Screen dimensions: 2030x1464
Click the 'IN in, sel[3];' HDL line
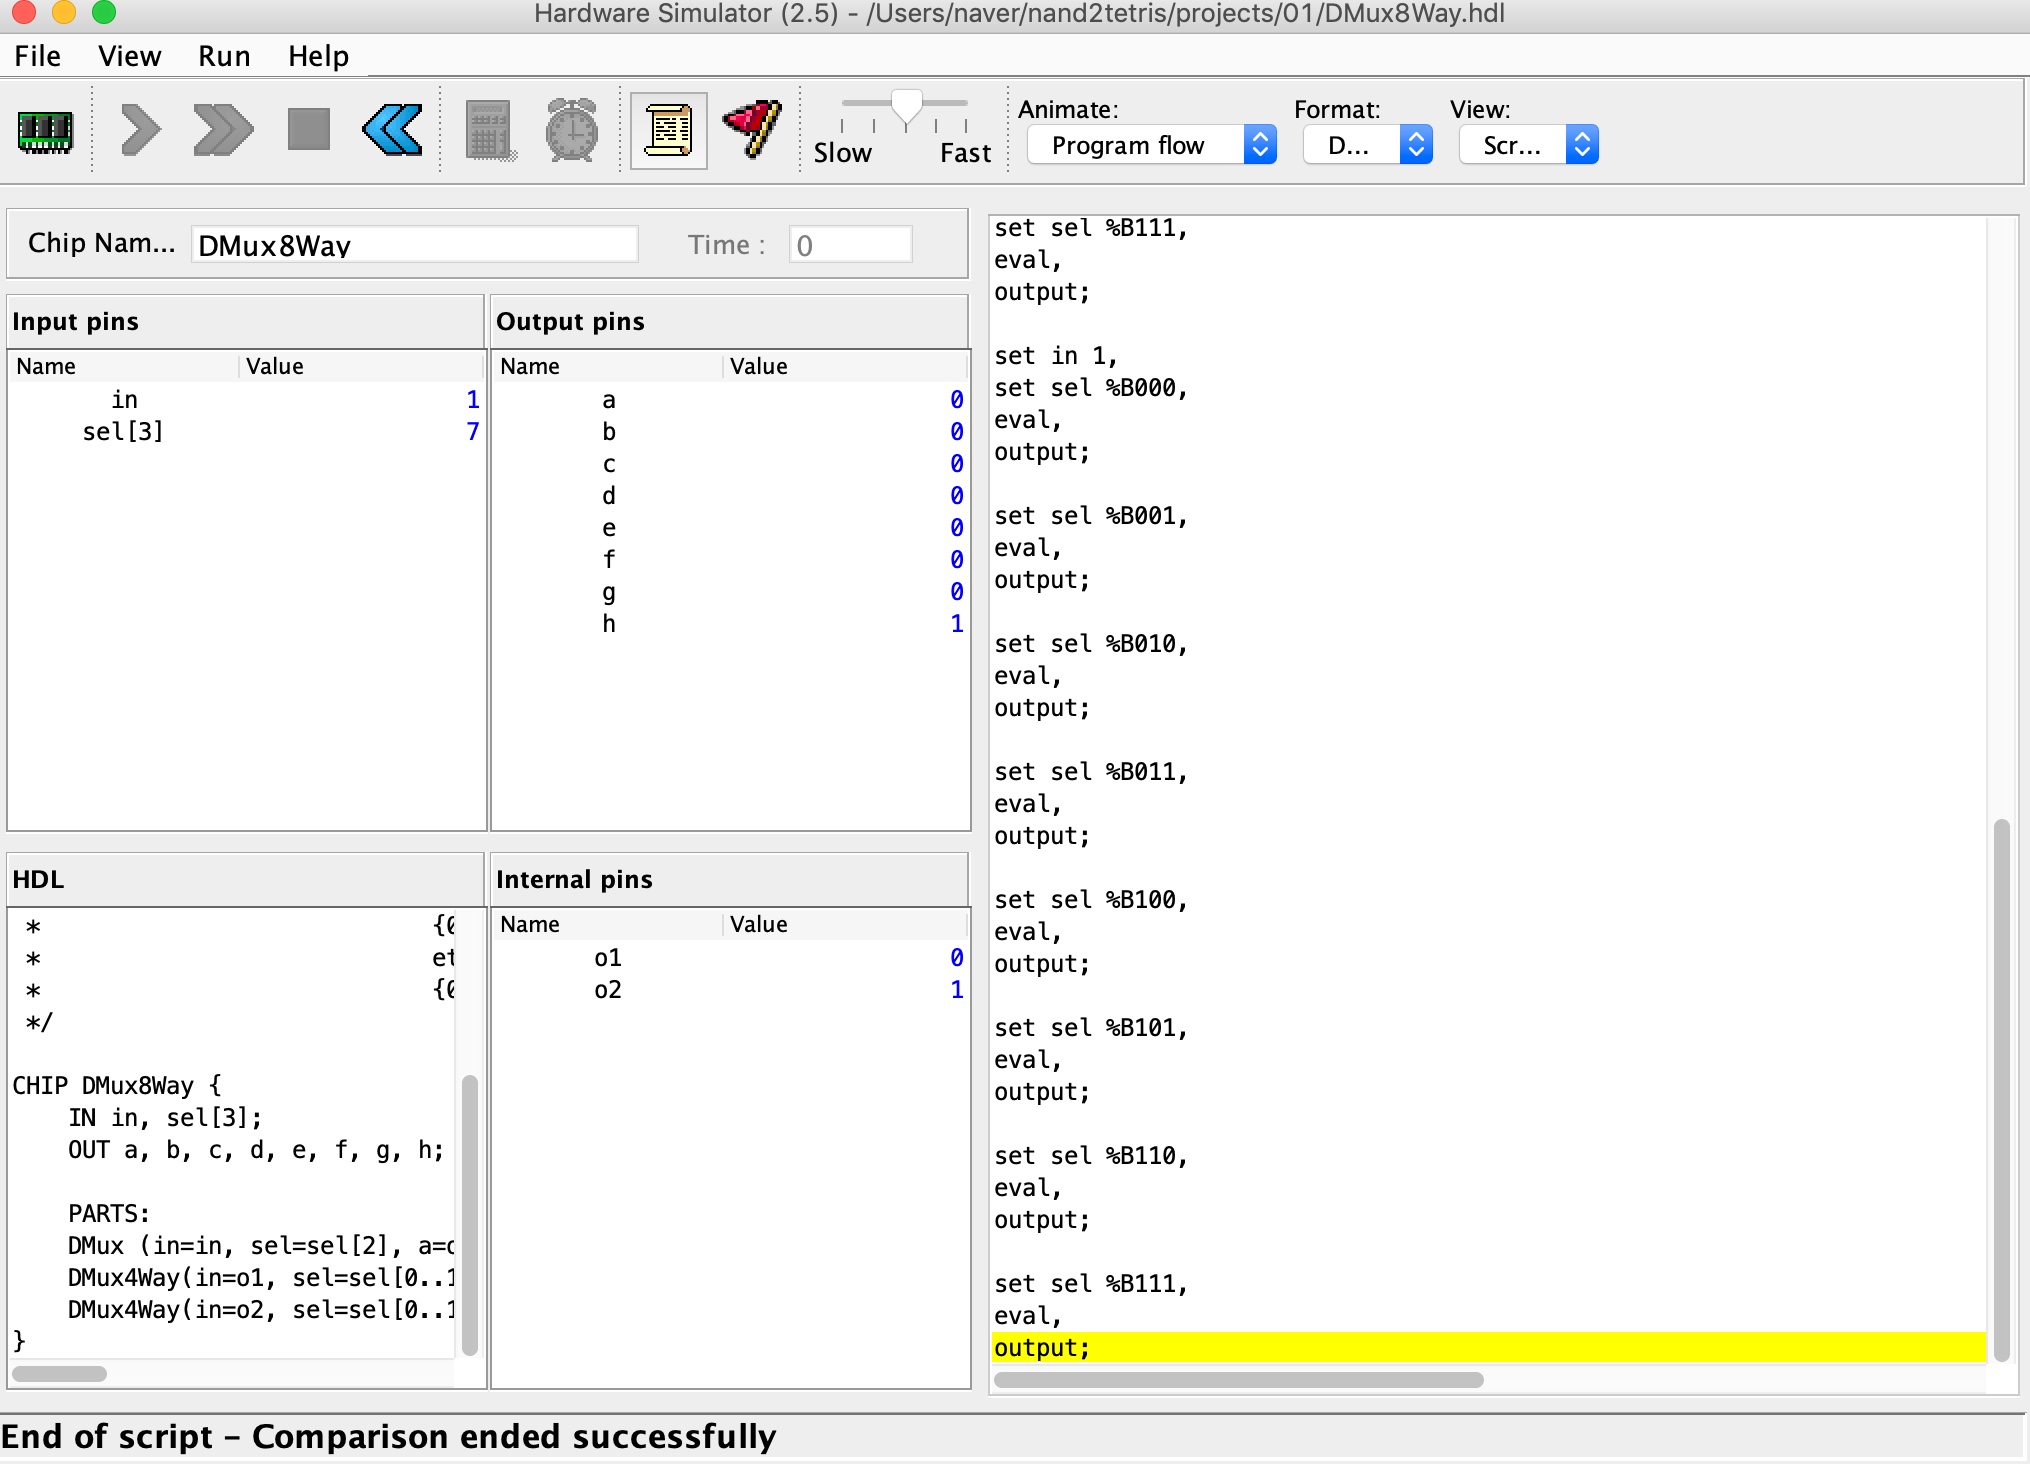(x=165, y=1118)
